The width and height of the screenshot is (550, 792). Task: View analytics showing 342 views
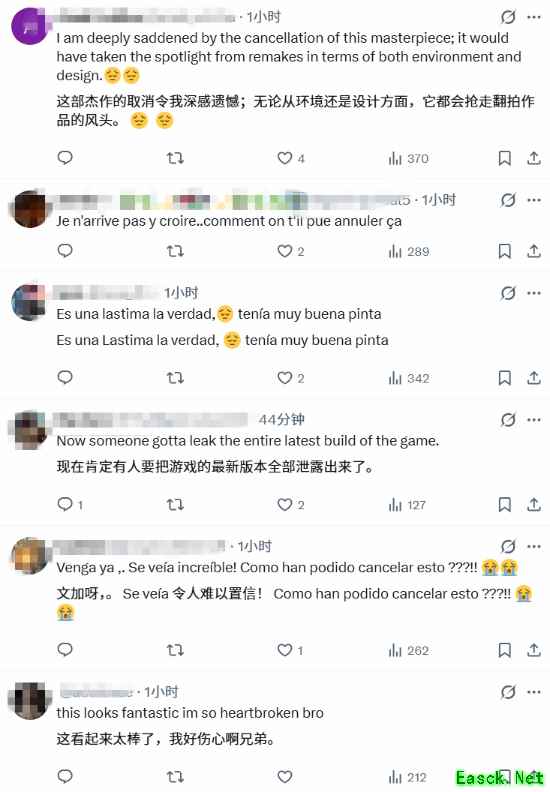pyautogui.click(x=409, y=378)
